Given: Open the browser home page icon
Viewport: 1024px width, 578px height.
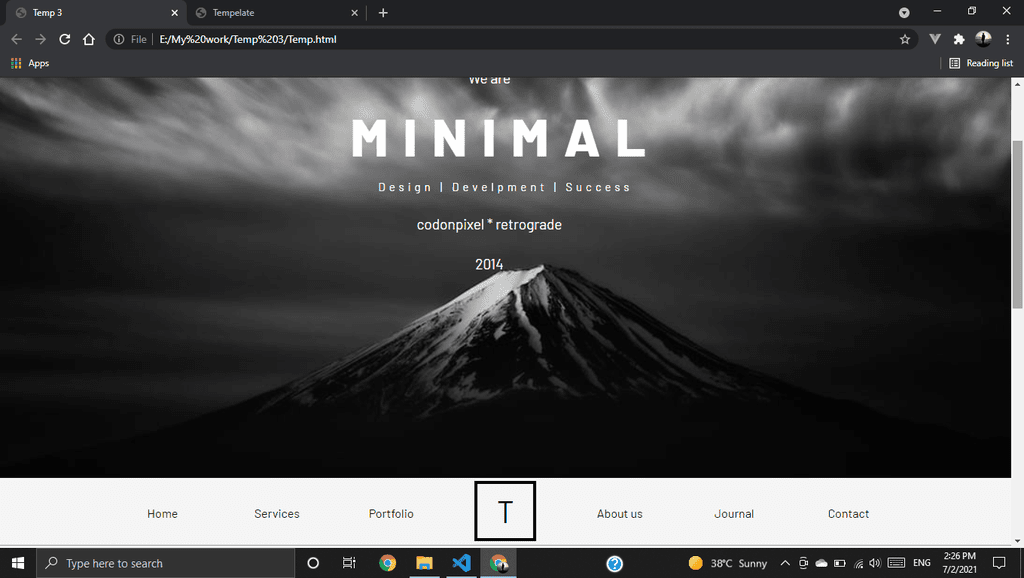Looking at the screenshot, I should click(x=89, y=39).
